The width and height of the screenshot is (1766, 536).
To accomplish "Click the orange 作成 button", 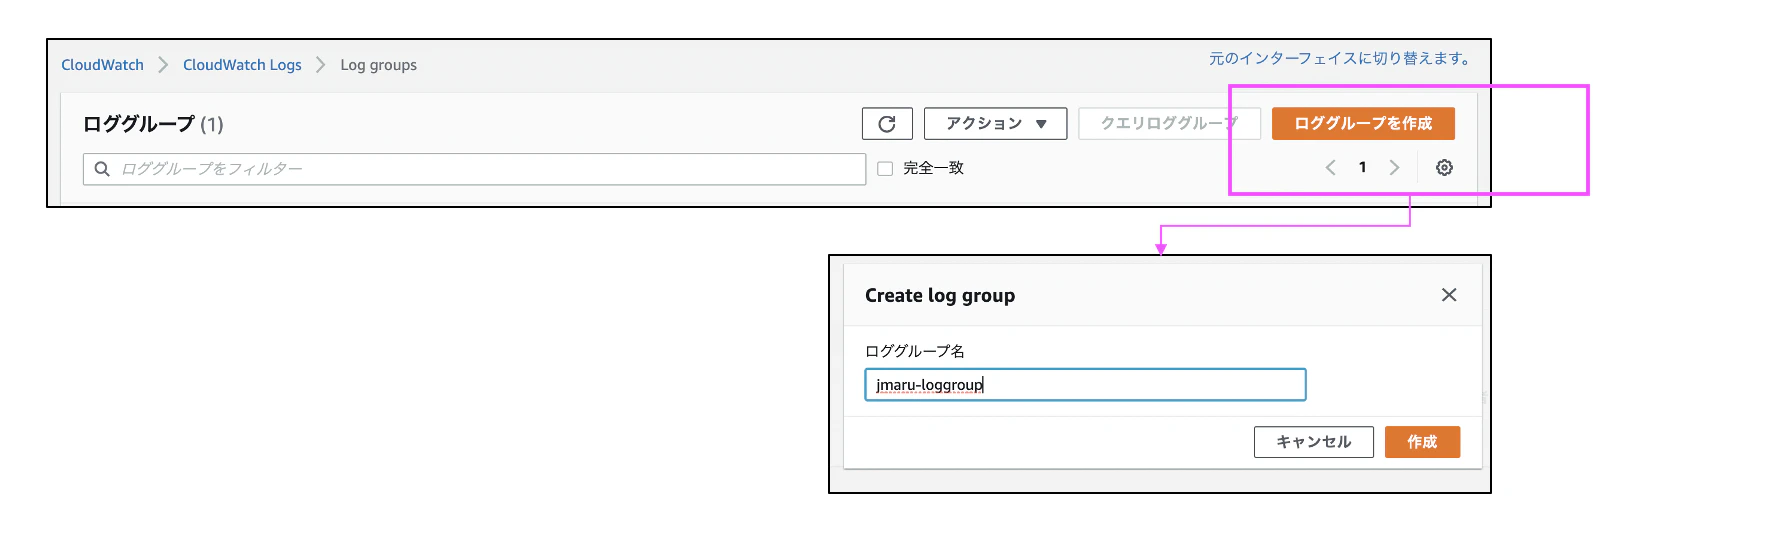I will tap(1422, 442).
